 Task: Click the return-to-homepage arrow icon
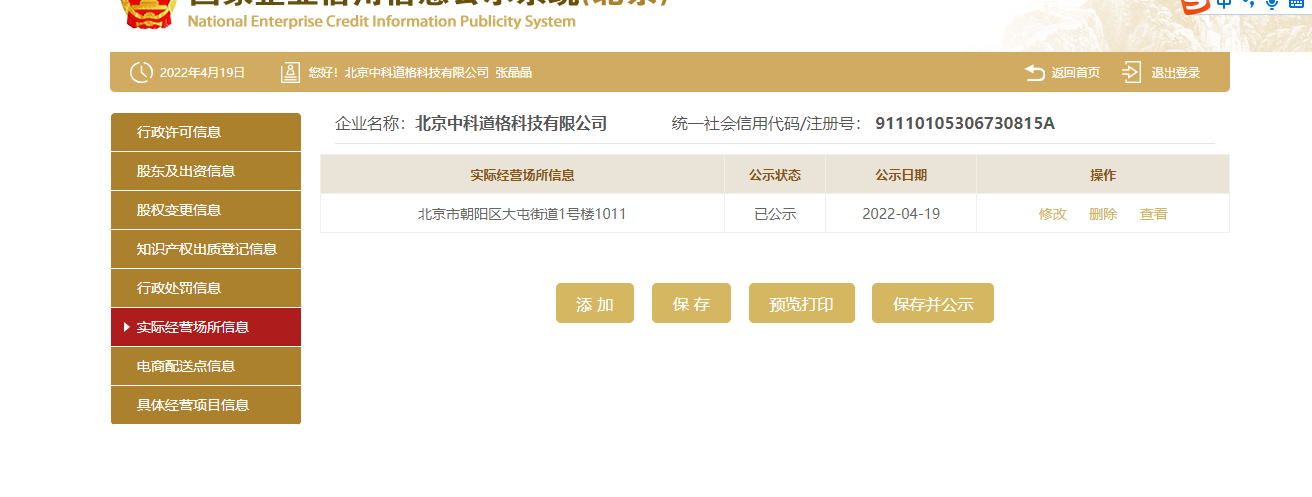[x=1035, y=72]
